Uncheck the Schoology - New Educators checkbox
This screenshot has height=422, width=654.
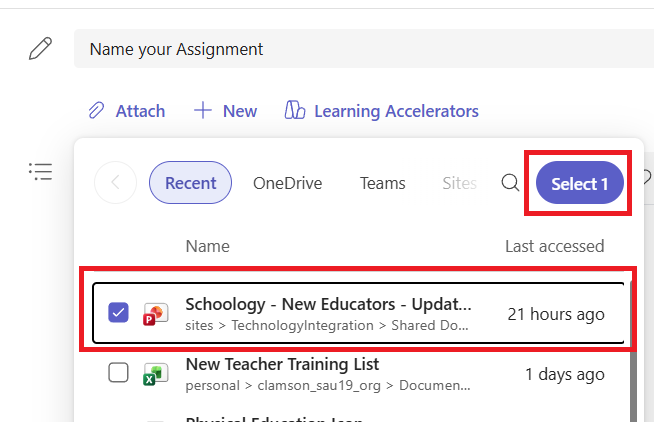click(x=118, y=312)
